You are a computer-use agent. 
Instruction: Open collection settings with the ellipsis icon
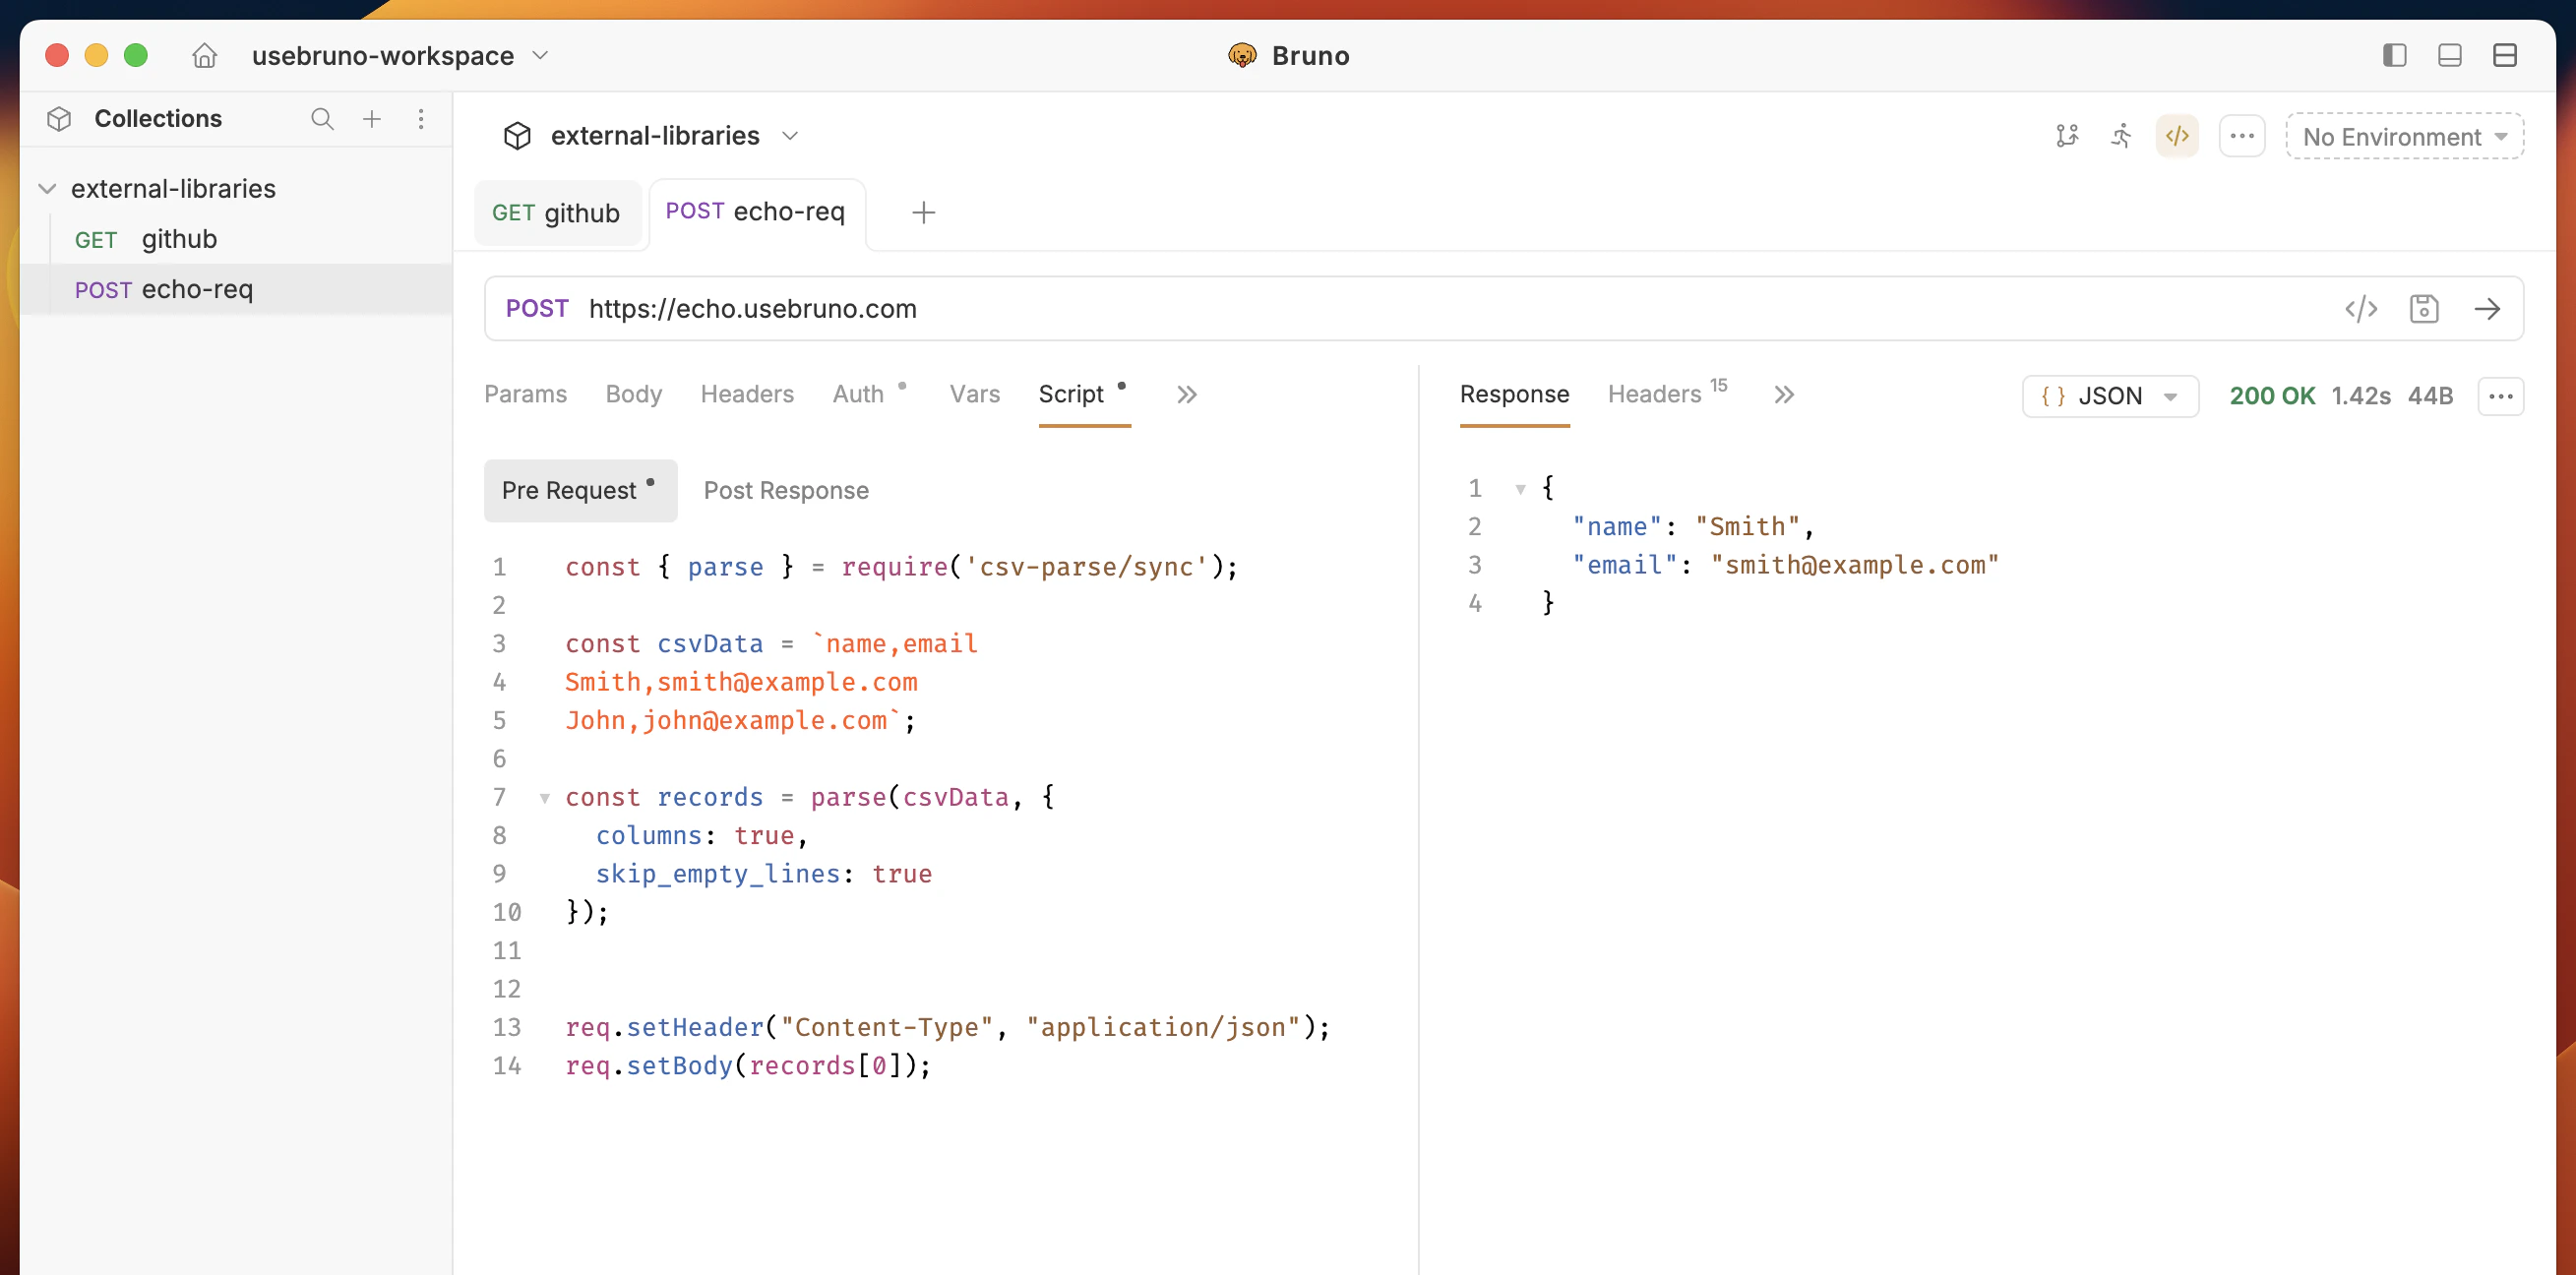point(2242,136)
